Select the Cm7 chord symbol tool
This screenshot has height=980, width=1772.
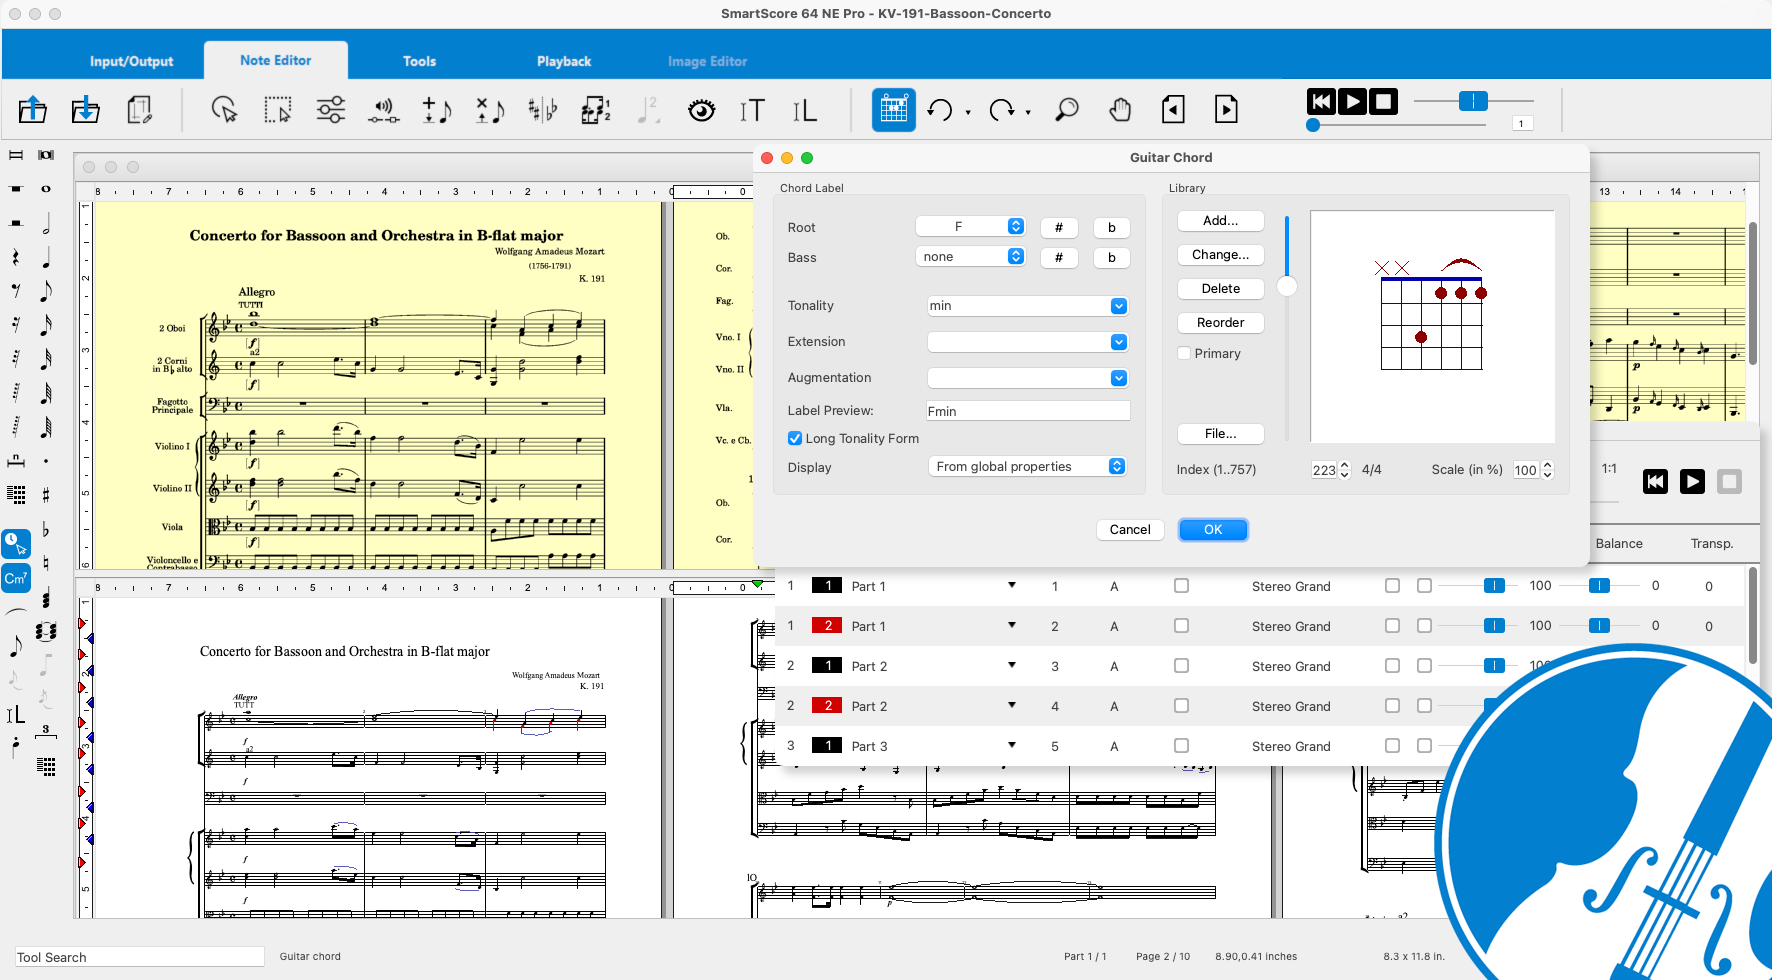pyautogui.click(x=16, y=578)
